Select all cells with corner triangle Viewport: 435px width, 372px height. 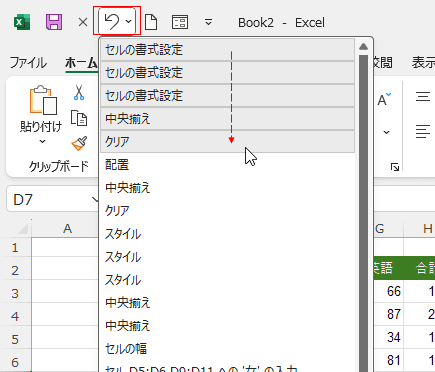tap(23, 229)
